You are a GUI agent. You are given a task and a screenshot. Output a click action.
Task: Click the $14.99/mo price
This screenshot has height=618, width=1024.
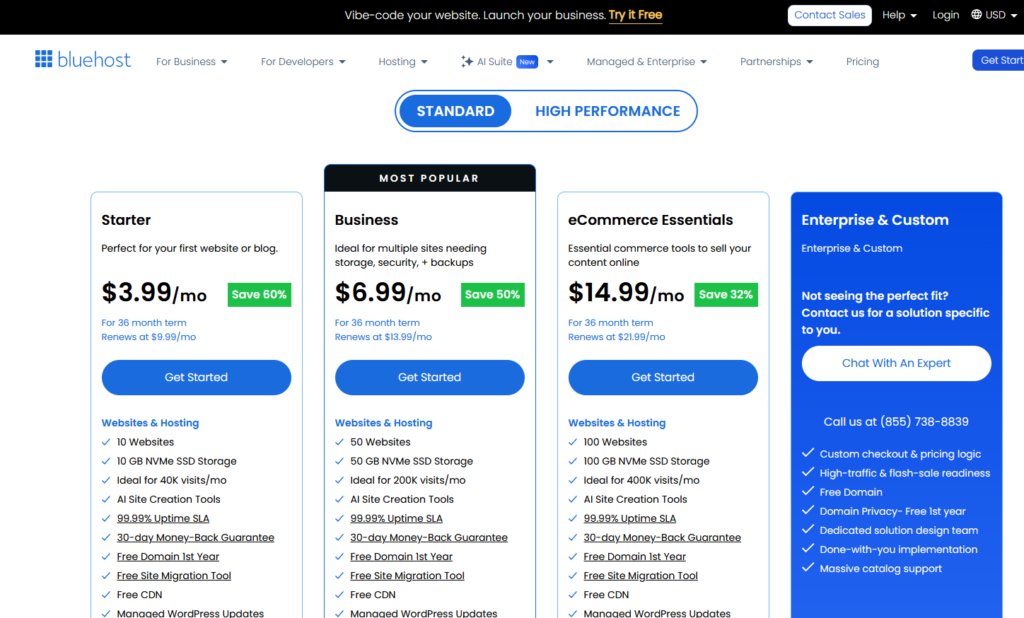626,292
